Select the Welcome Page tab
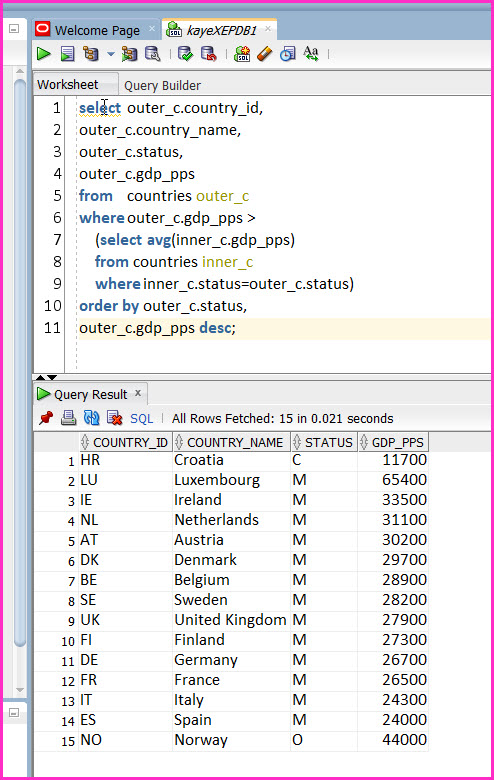Image resolution: width=494 pixels, height=780 pixels. tap(97, 30)
